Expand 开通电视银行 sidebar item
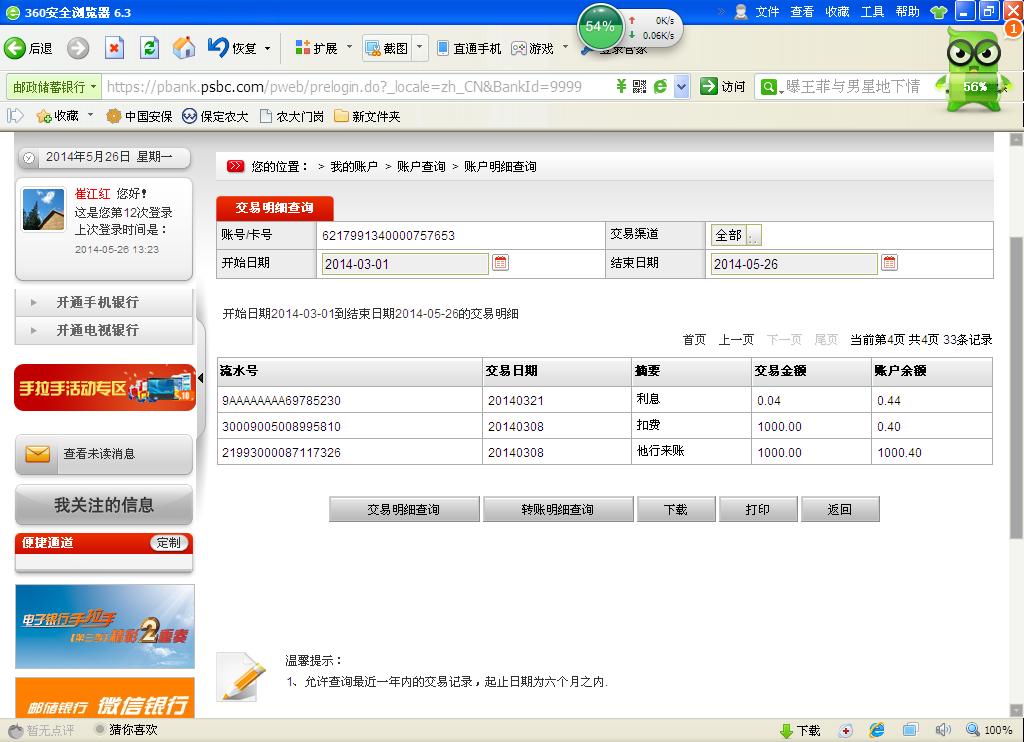The width and height of the screenshot is (1024, 742). pyautogui.click(x=97, y=330)
